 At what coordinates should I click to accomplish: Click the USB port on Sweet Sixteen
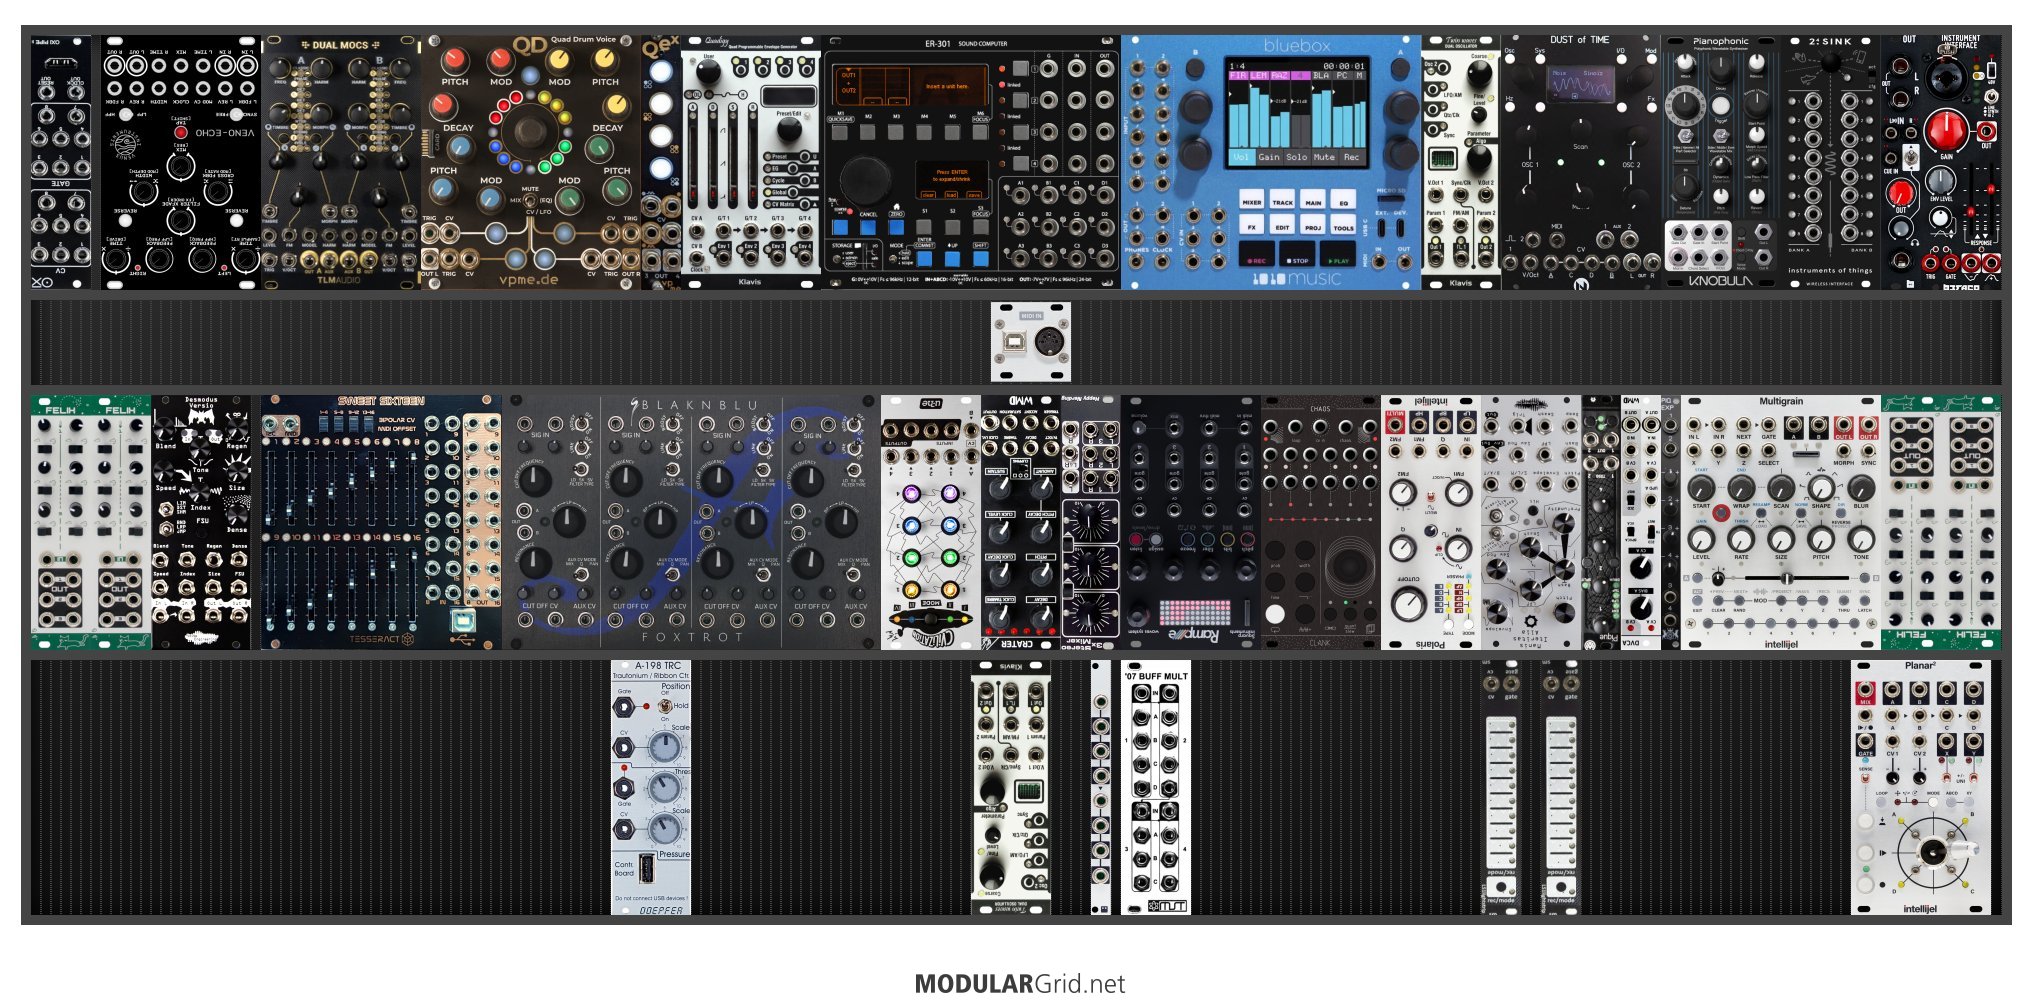pos(462,622)
